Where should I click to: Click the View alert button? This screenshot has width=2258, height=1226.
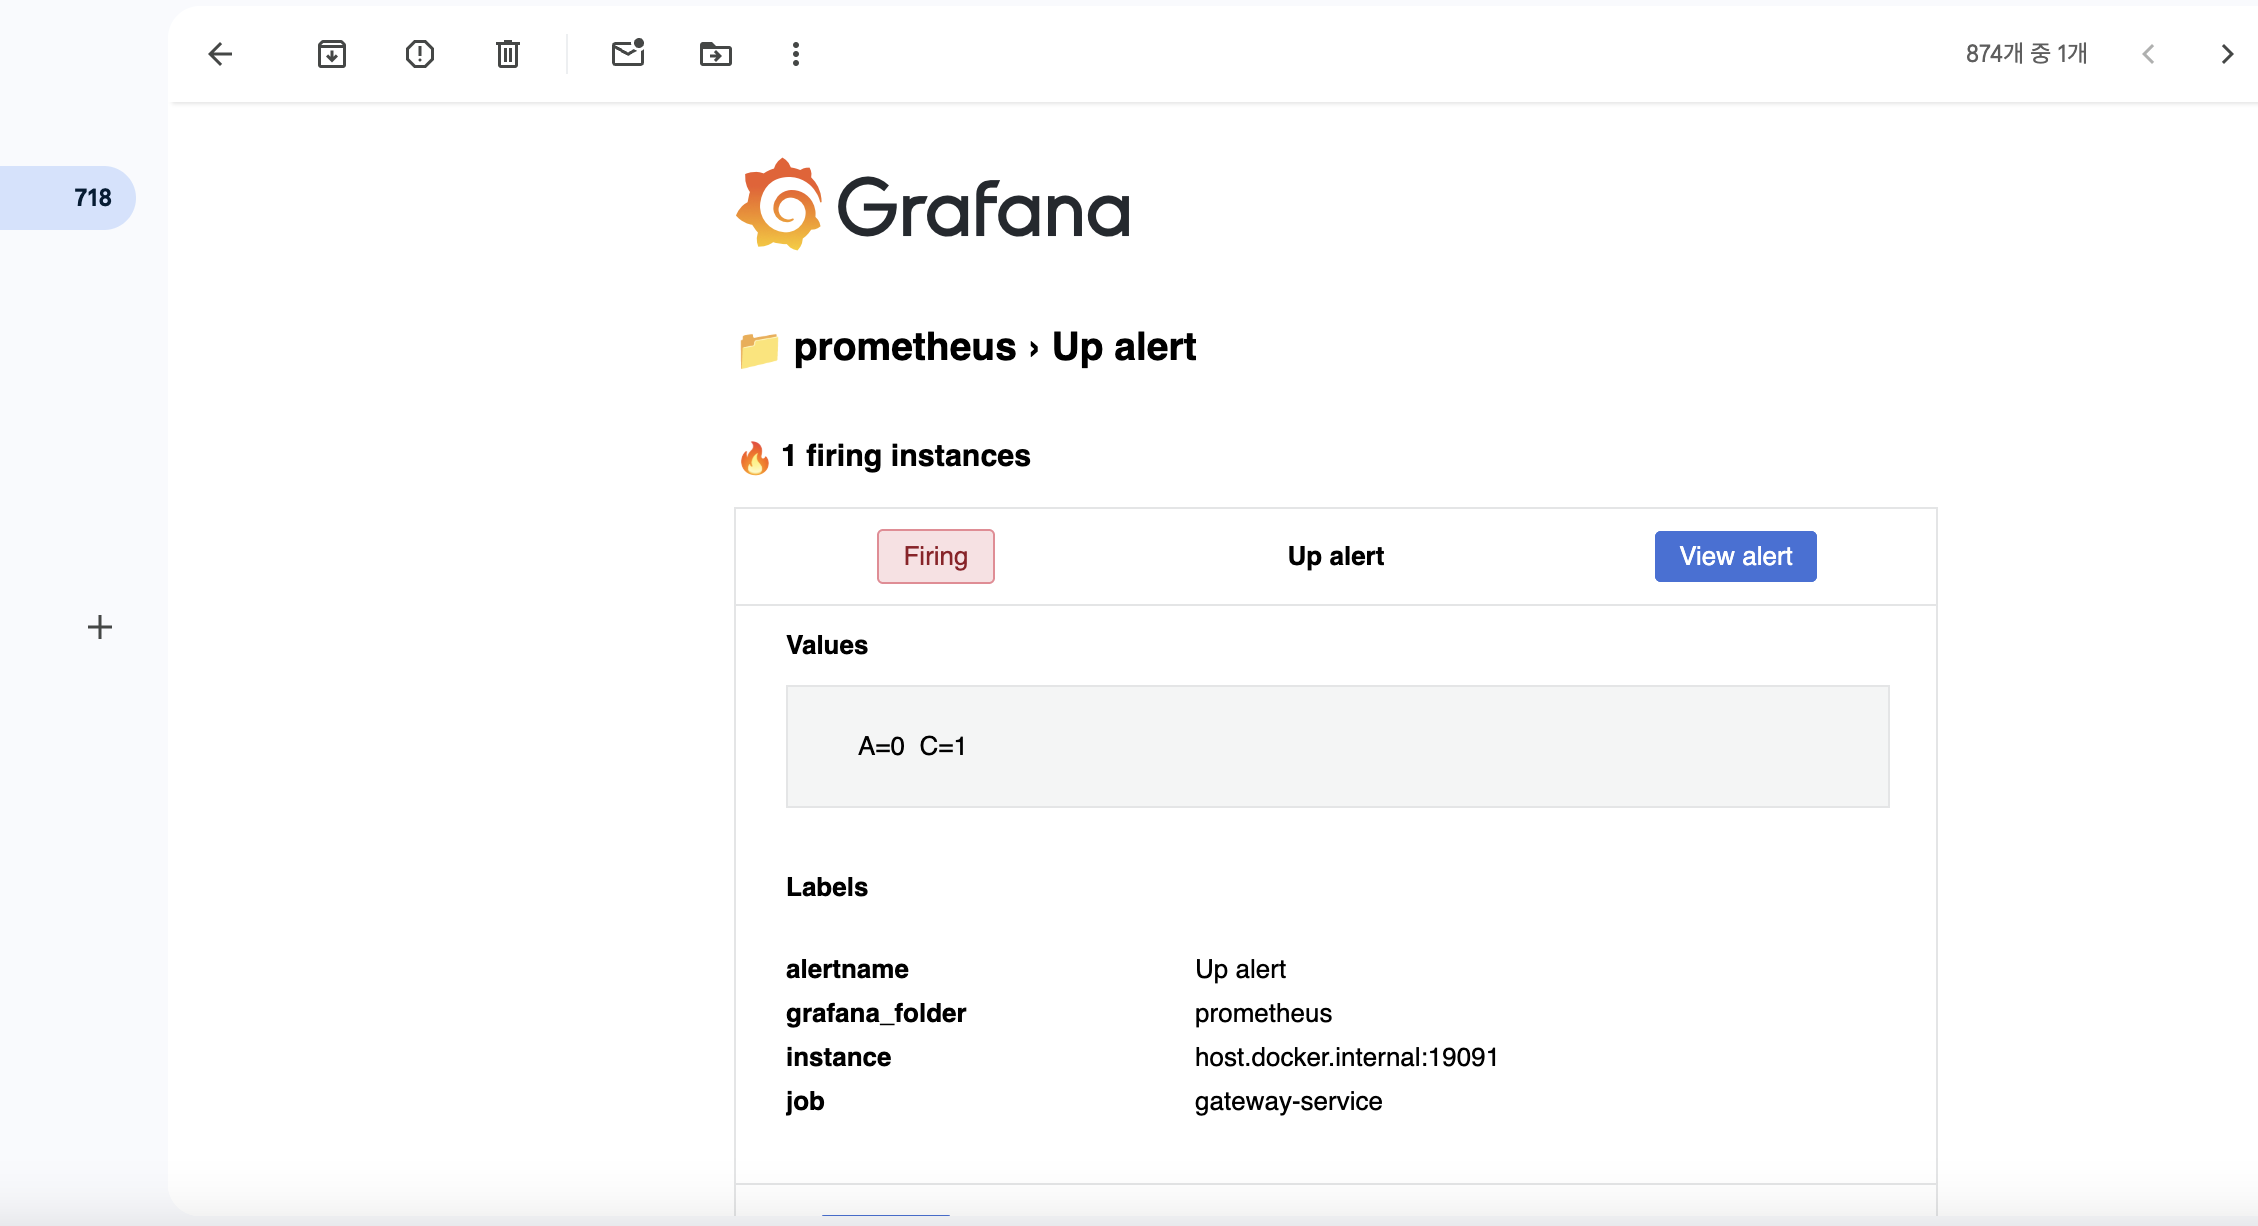[x=1735, y=556]
